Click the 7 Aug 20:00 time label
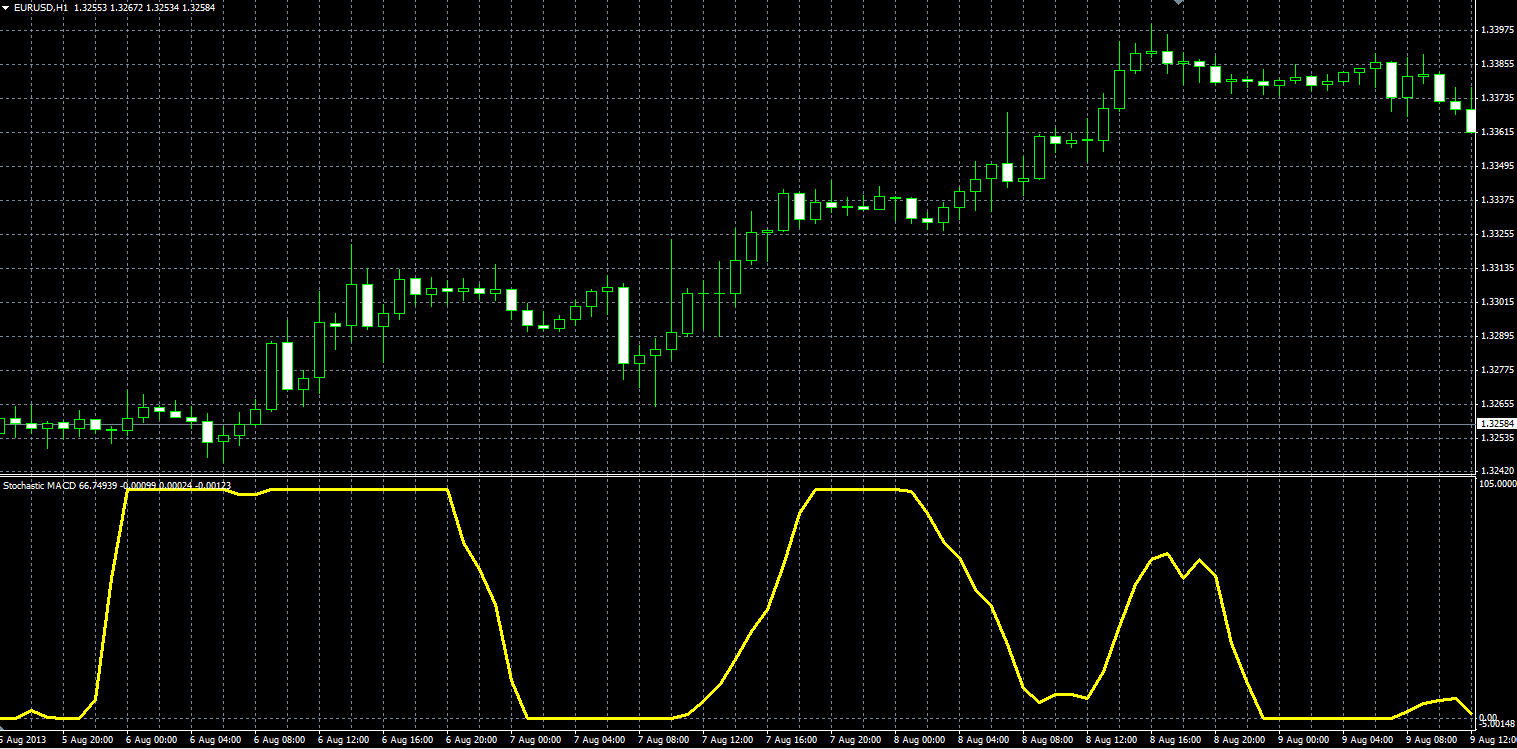The image size is (1517, 749). click(x=855, y=741)
